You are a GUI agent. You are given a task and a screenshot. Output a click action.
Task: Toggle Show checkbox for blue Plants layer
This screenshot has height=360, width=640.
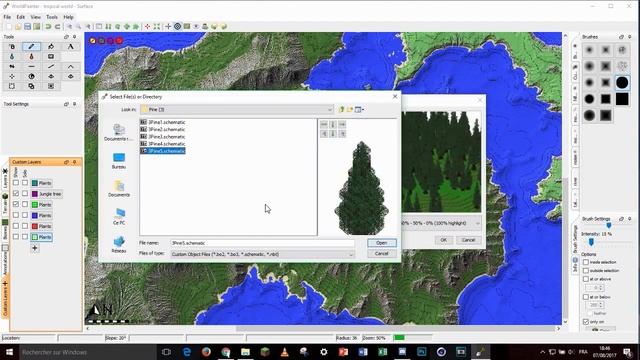click(x=16, y=215)
